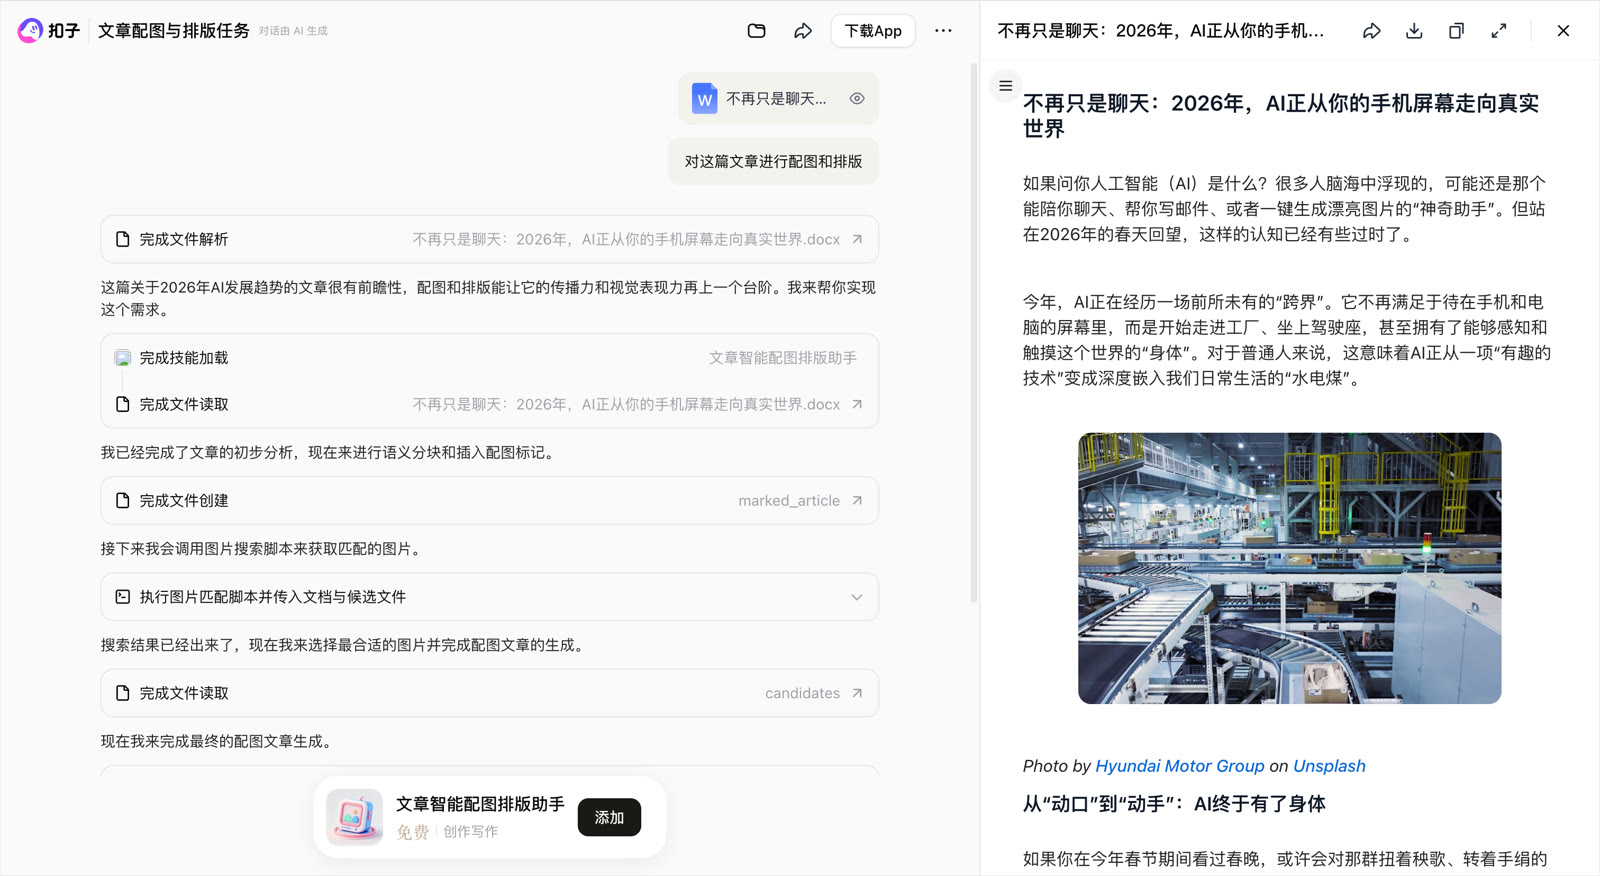Open Hyundai Motor Group photo credit link
The width and height of the screenshot is (1600, 876).
(1180, 766)
